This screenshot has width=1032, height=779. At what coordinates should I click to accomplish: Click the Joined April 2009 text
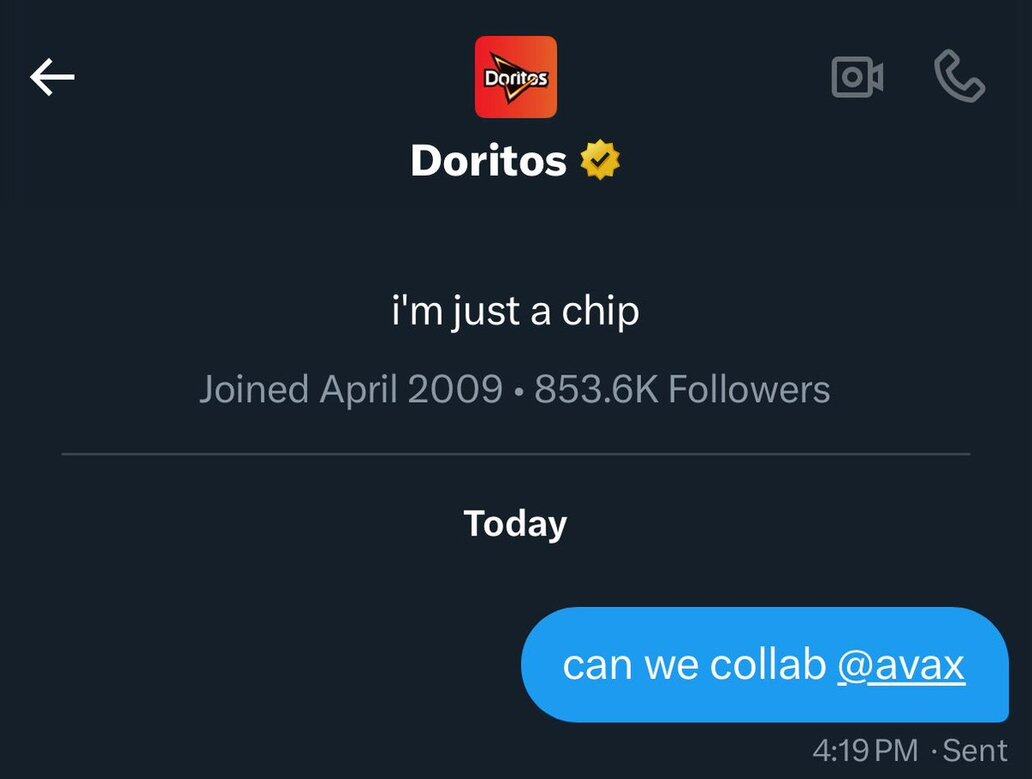pos(351,389)
